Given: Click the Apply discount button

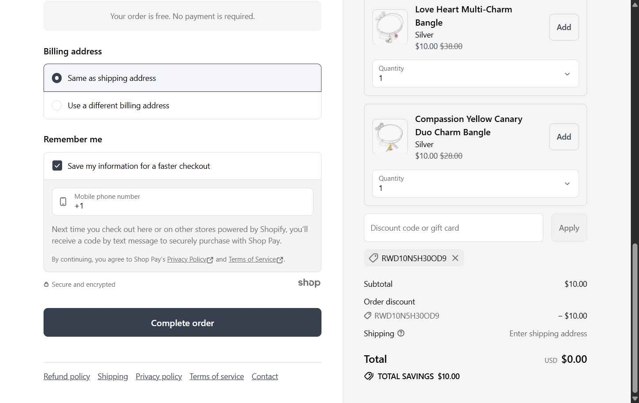Looking at the screenshot, I should (x=569, y=228).
